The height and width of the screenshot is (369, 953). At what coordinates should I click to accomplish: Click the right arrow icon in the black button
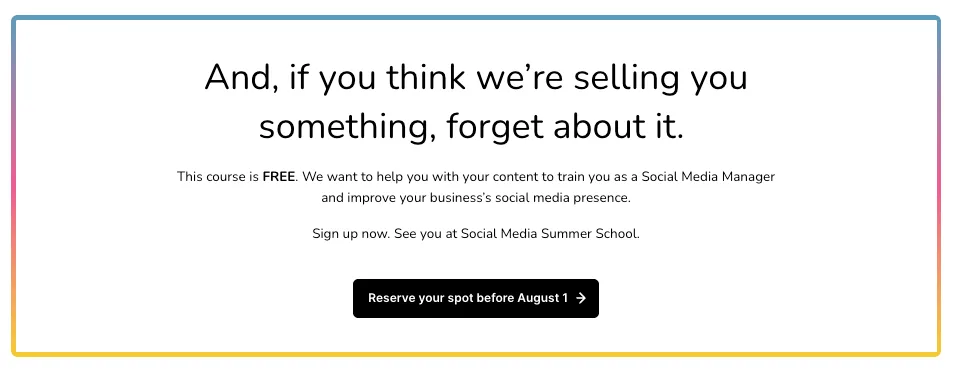pos(581,298)
